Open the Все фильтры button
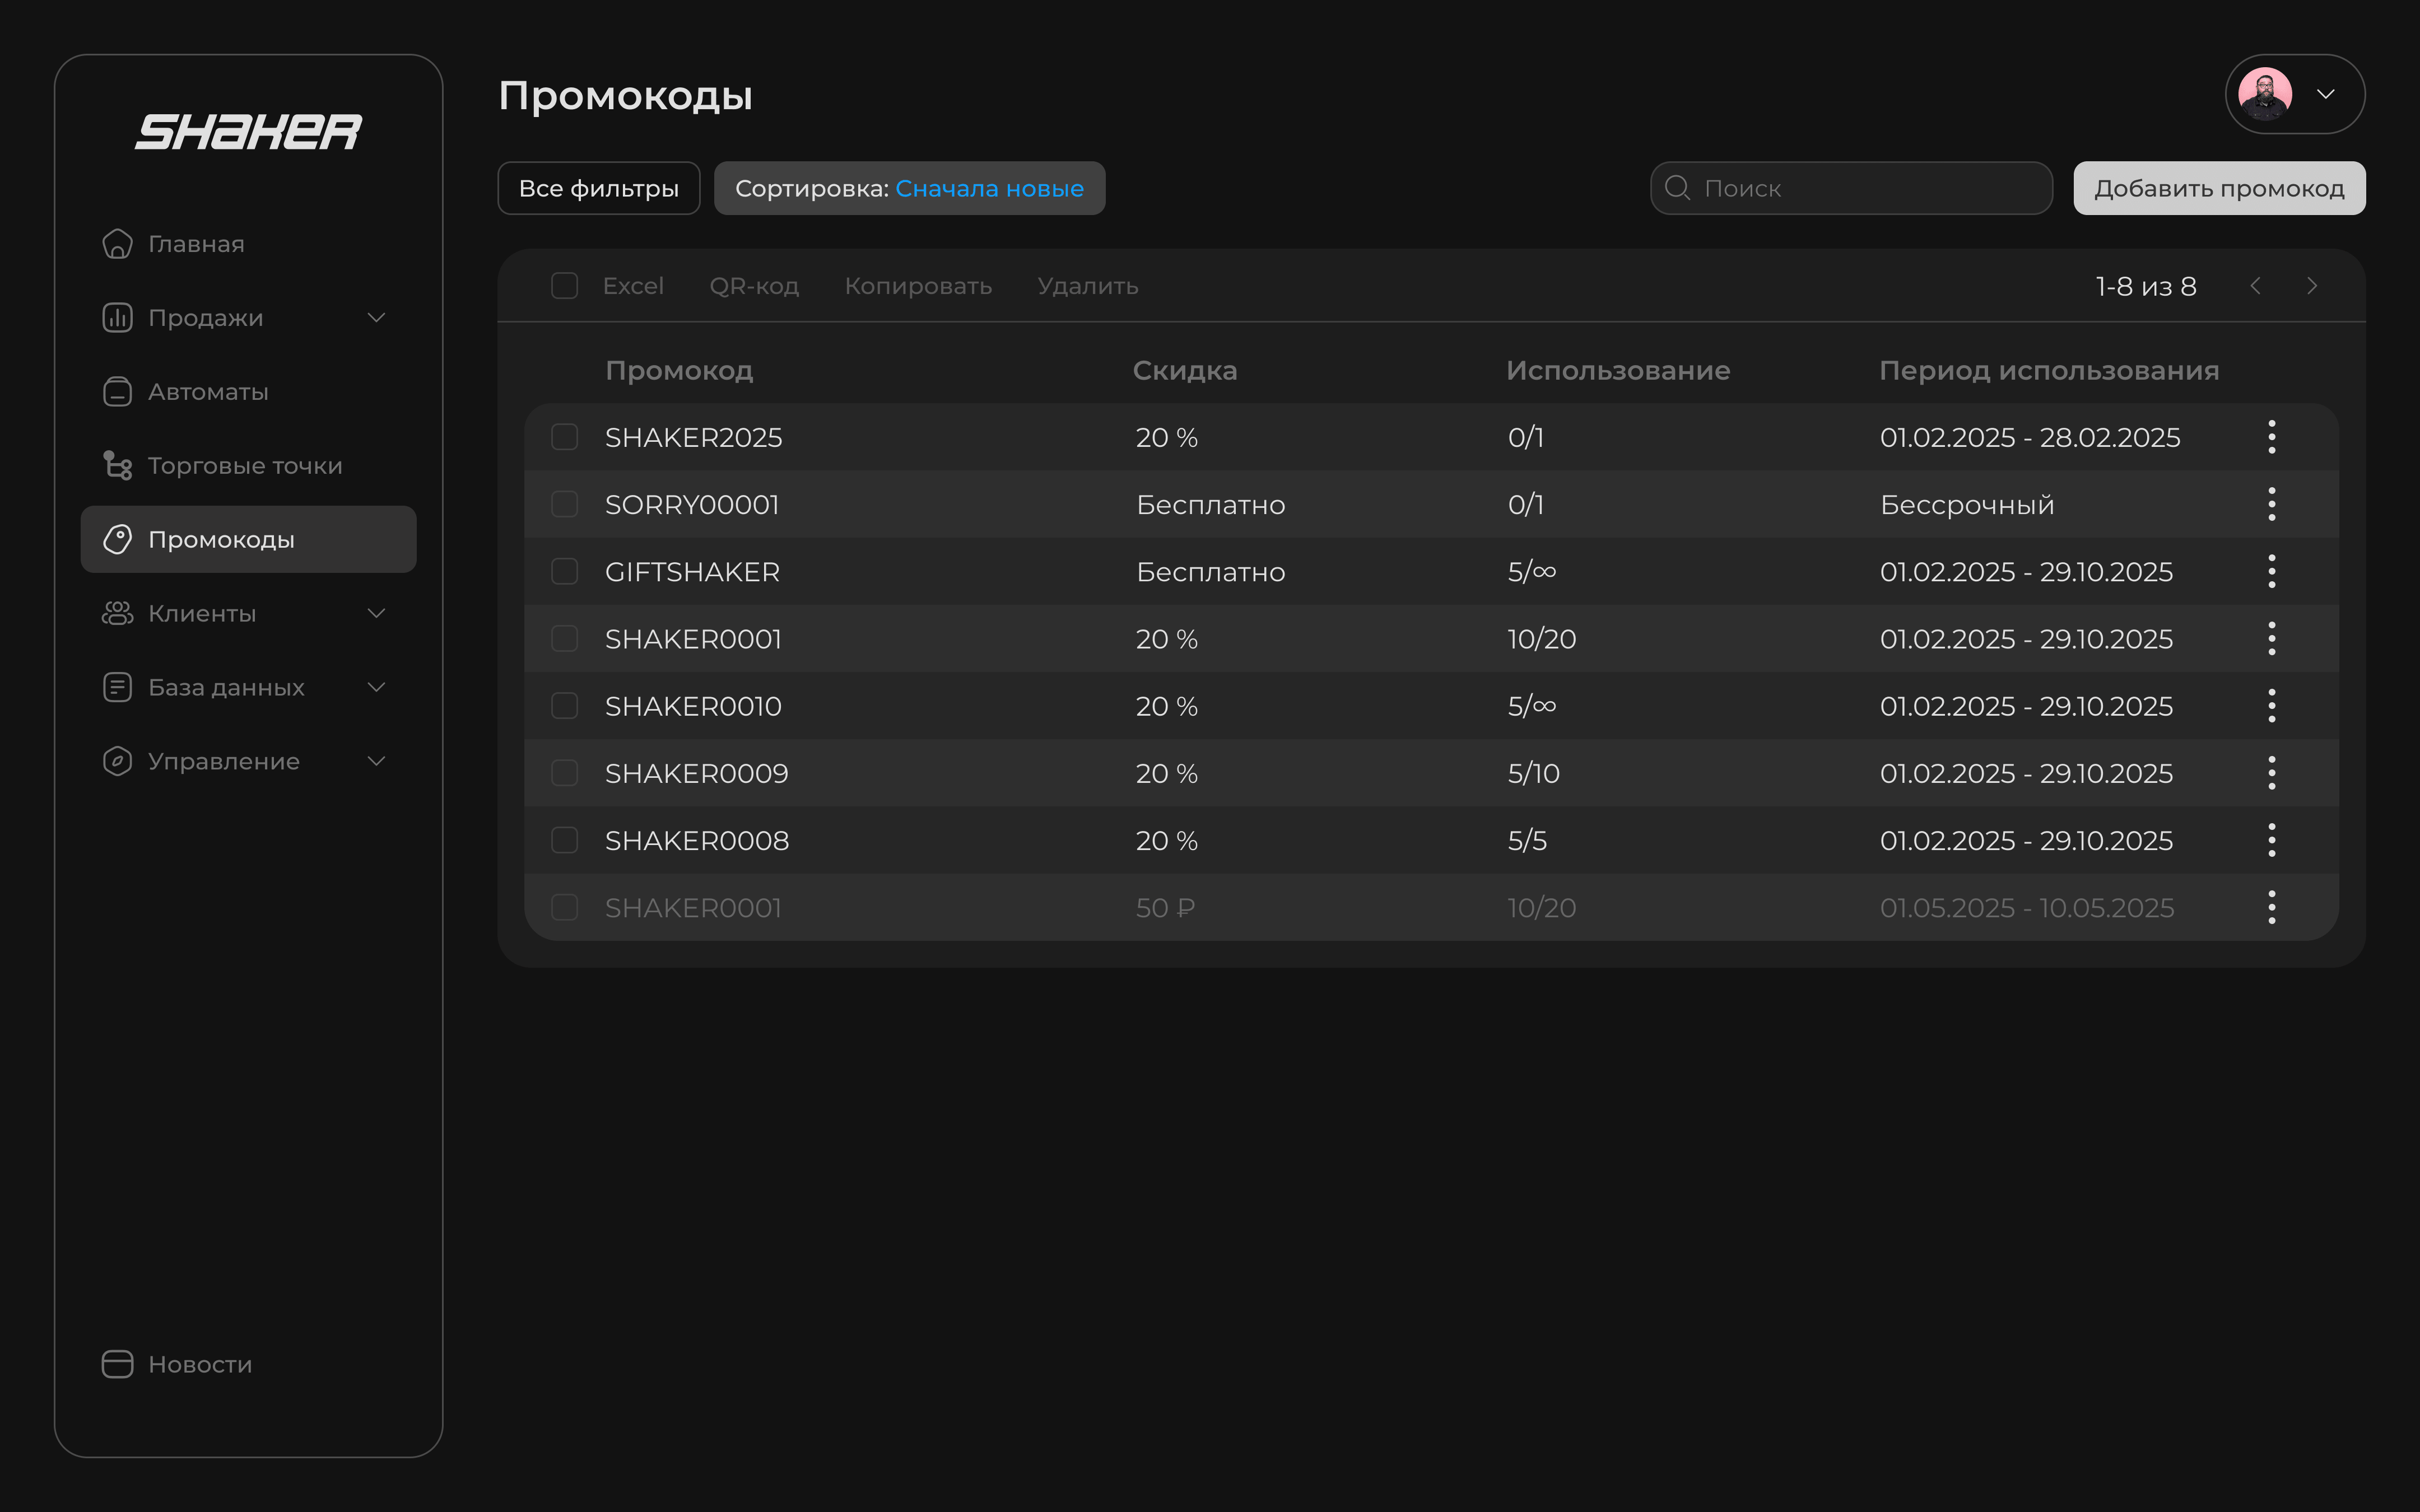The image size is (2420, 1512). pos(598,189)
